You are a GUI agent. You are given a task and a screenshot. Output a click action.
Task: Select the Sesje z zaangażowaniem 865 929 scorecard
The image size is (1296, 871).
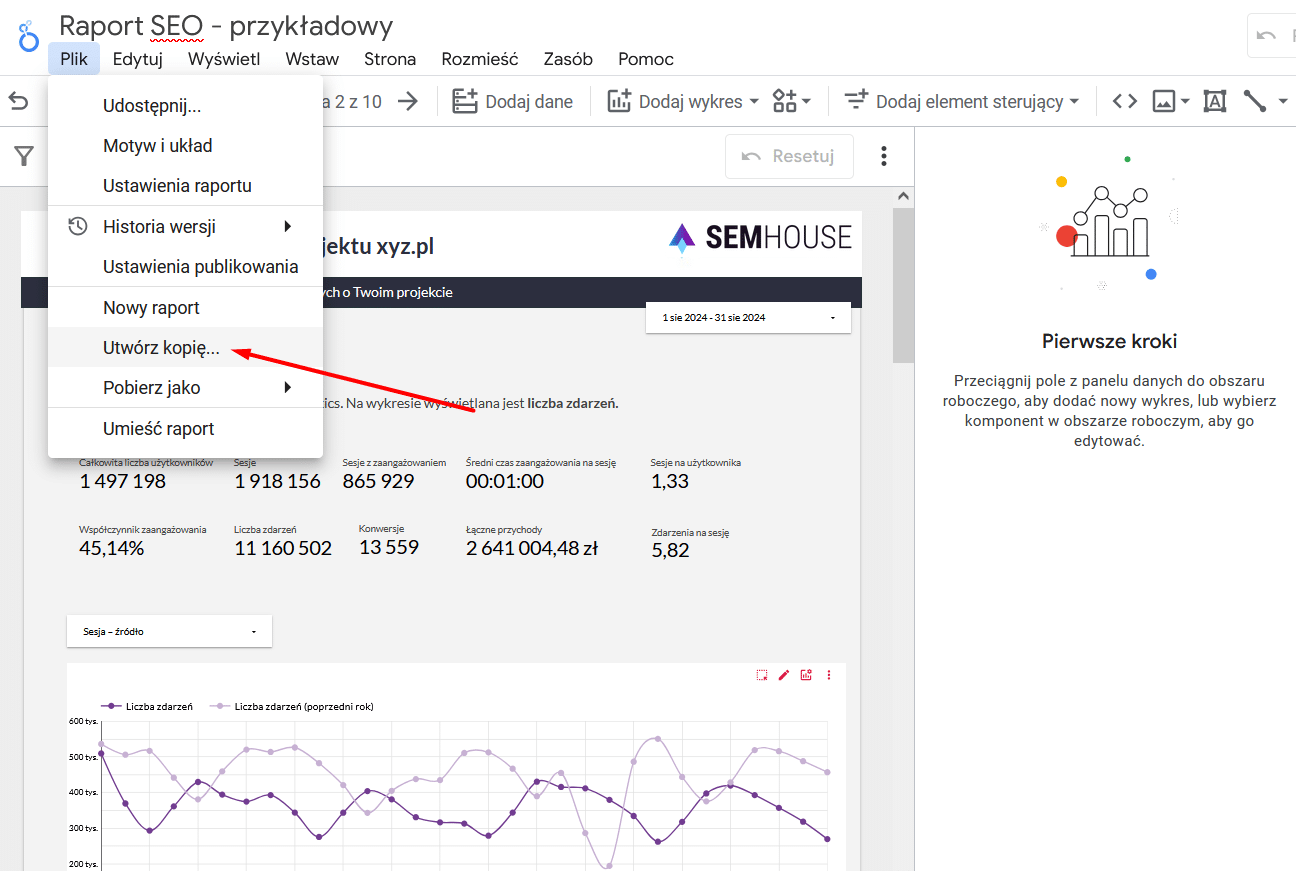[394, 474]
